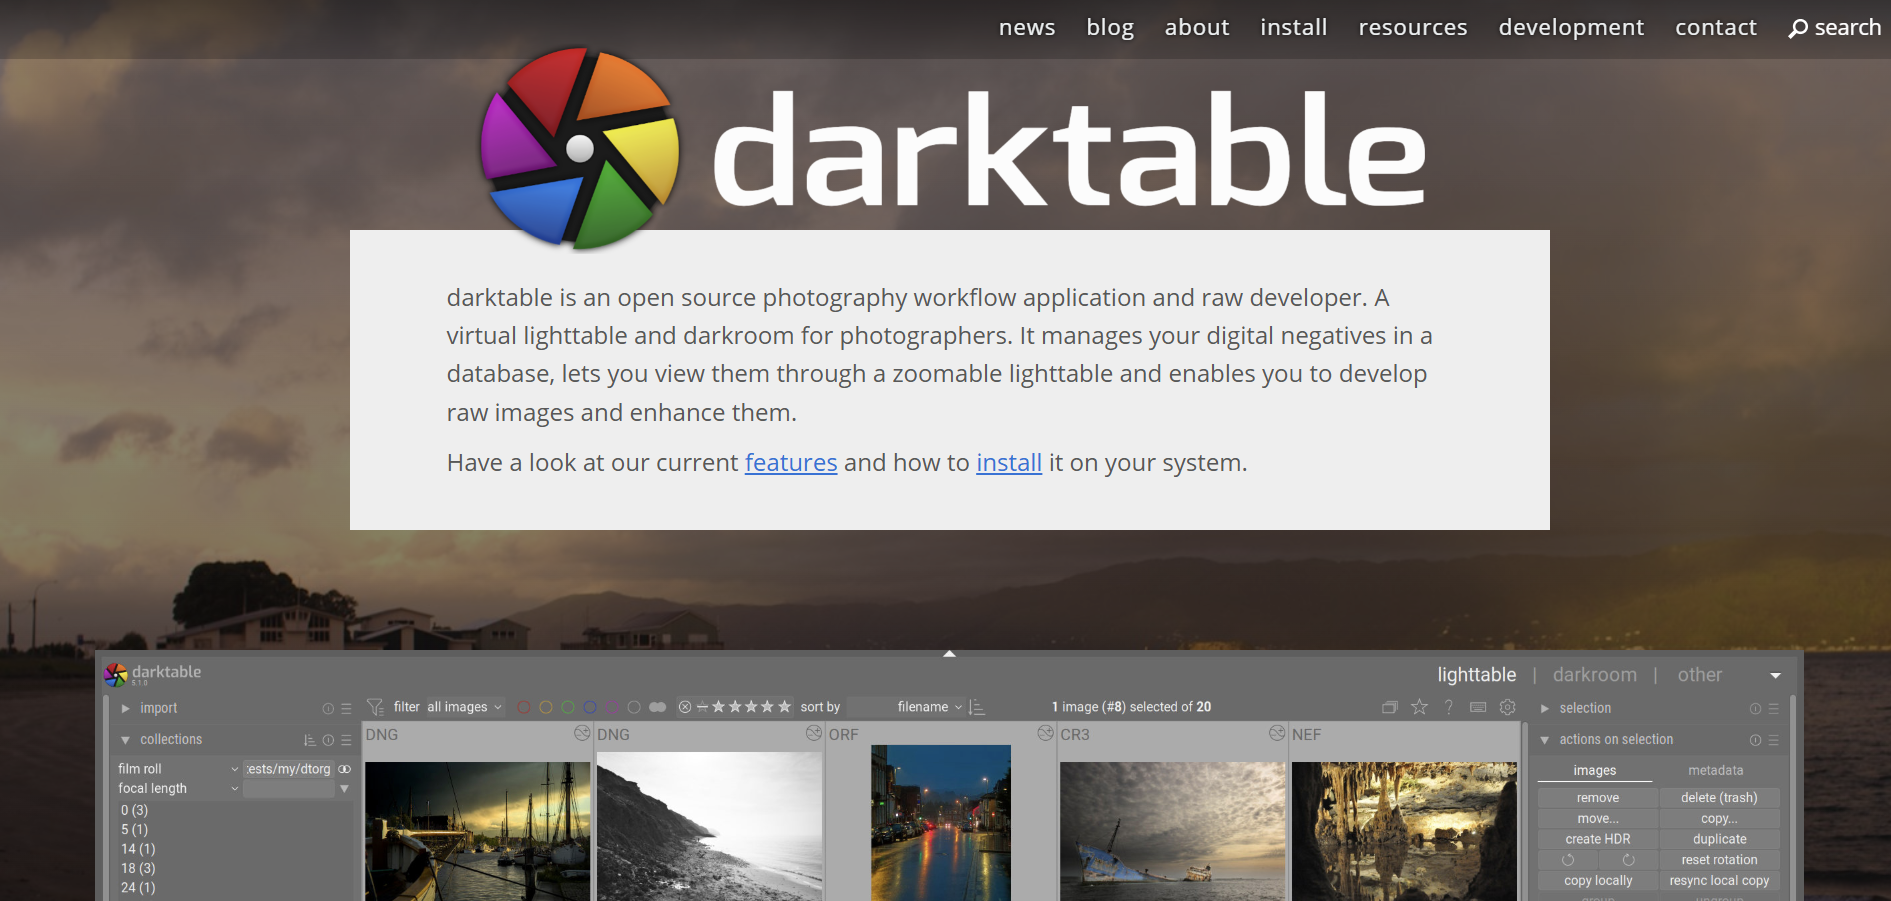Open the development menu item
This screenshot has height=901, width=1891.
1571,28
